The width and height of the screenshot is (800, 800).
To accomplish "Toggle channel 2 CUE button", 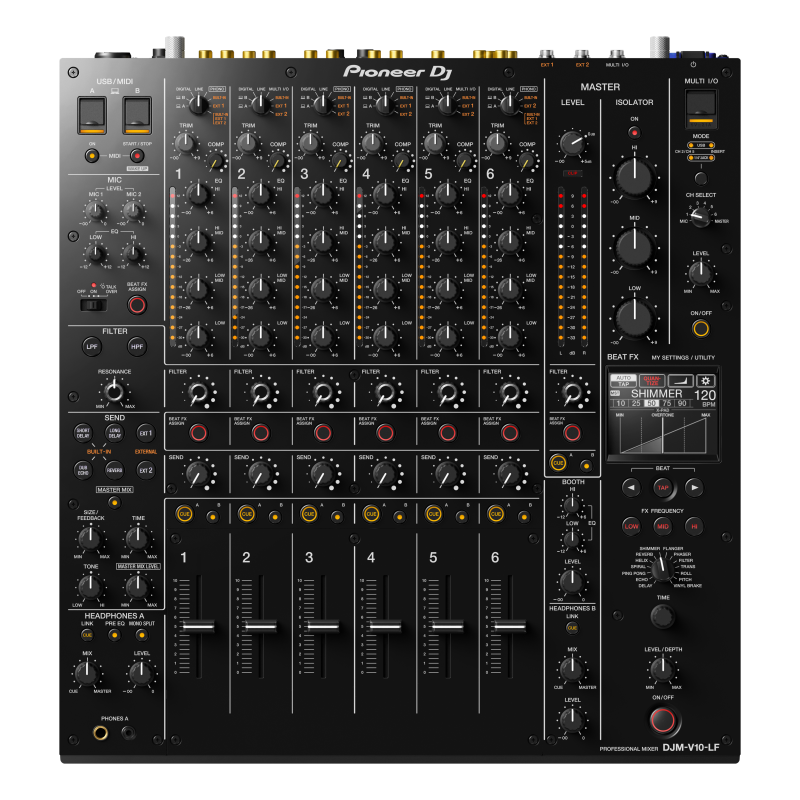I will pos(247,514).
